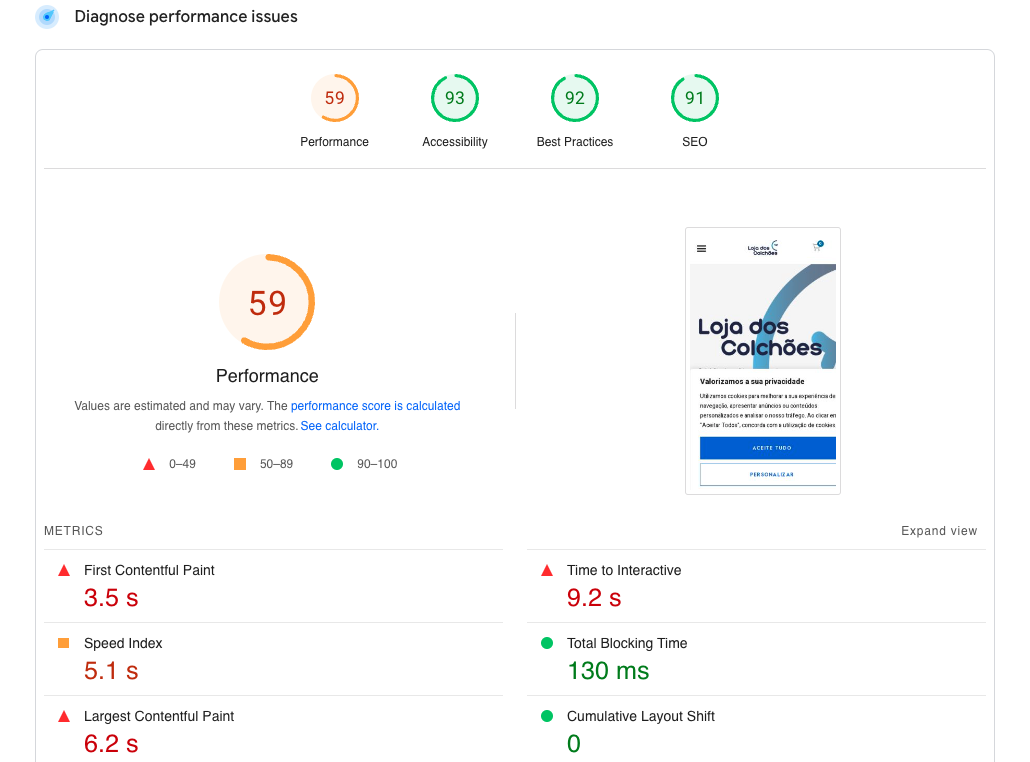Click the red triangle beside First Contentful Paint
Image resolution: width=1030 pixels, height=762 pixels.
coord(64,570)
